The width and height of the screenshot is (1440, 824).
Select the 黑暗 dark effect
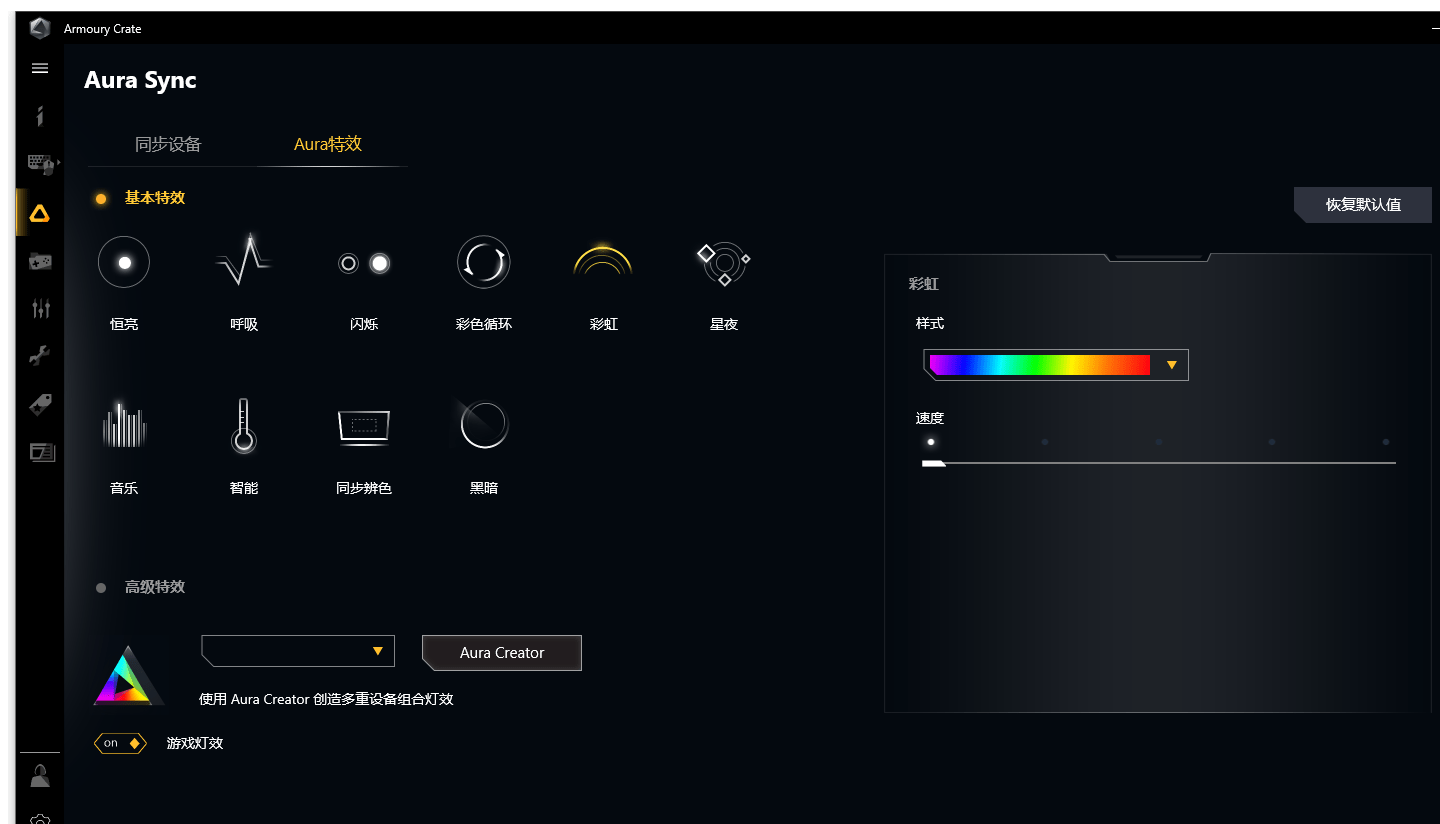484,425
